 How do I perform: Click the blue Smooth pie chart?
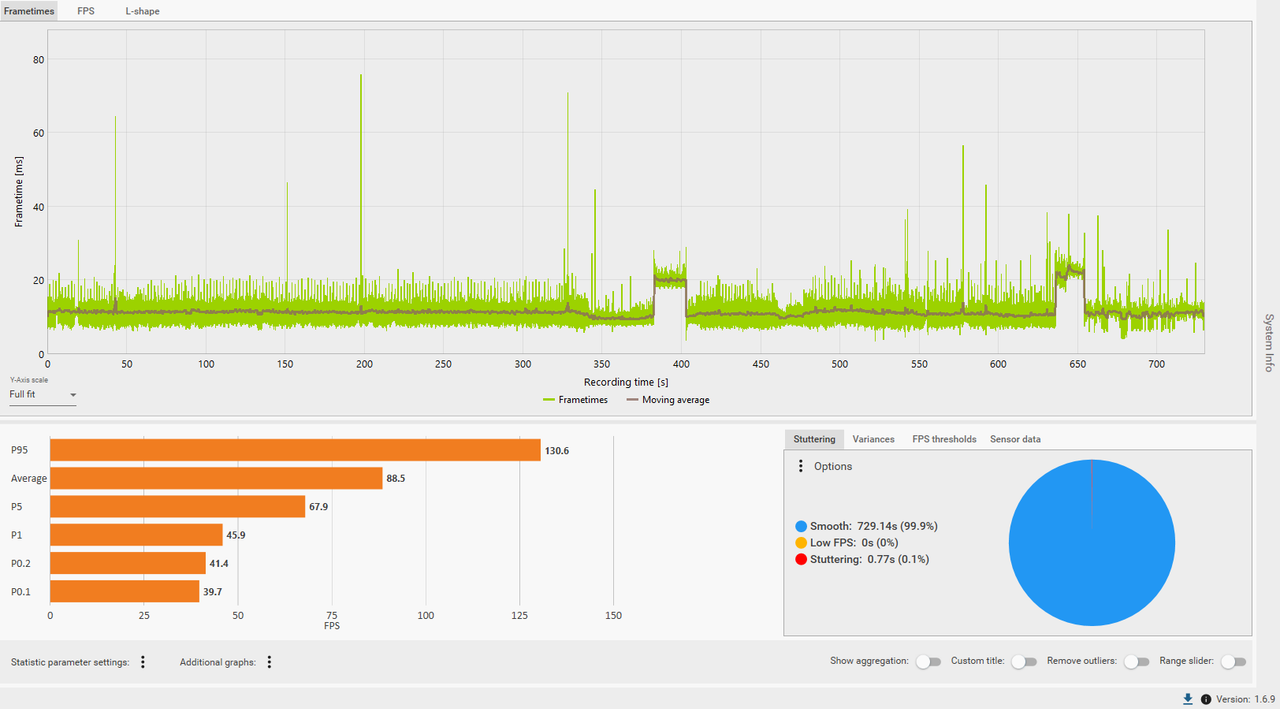pos(1092,543)
